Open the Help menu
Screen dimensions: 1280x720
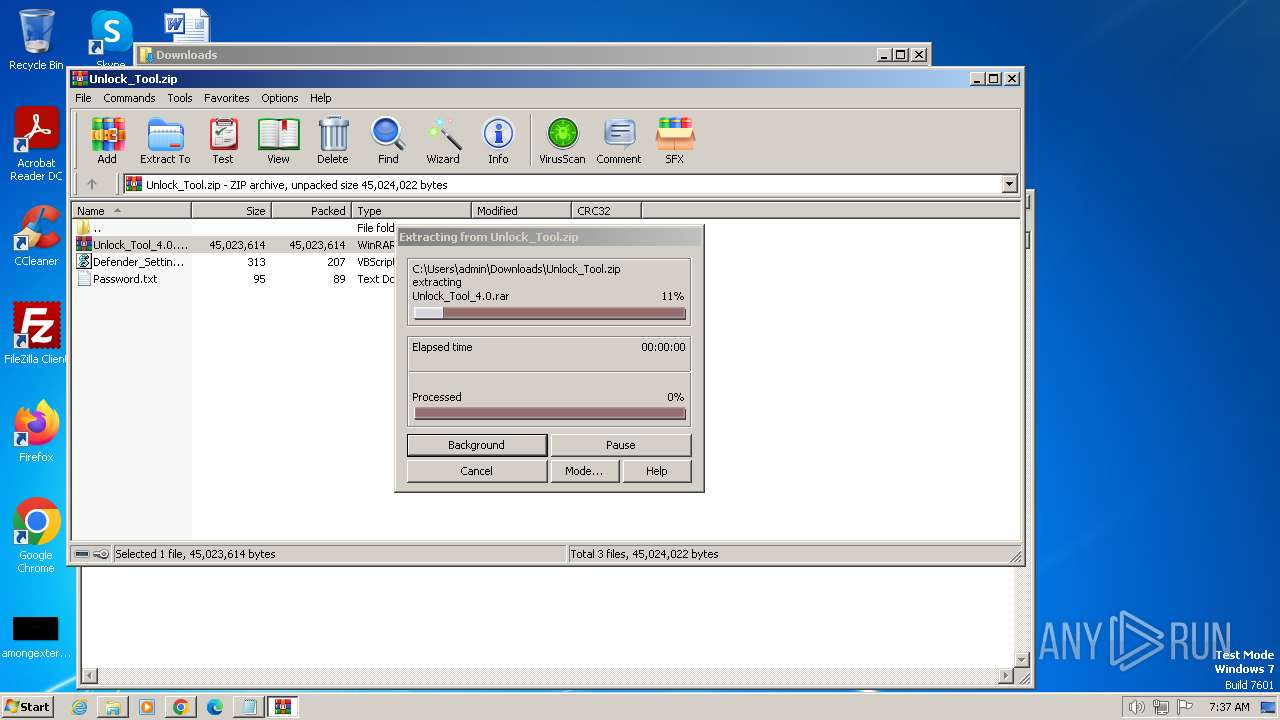coord(320,98)
